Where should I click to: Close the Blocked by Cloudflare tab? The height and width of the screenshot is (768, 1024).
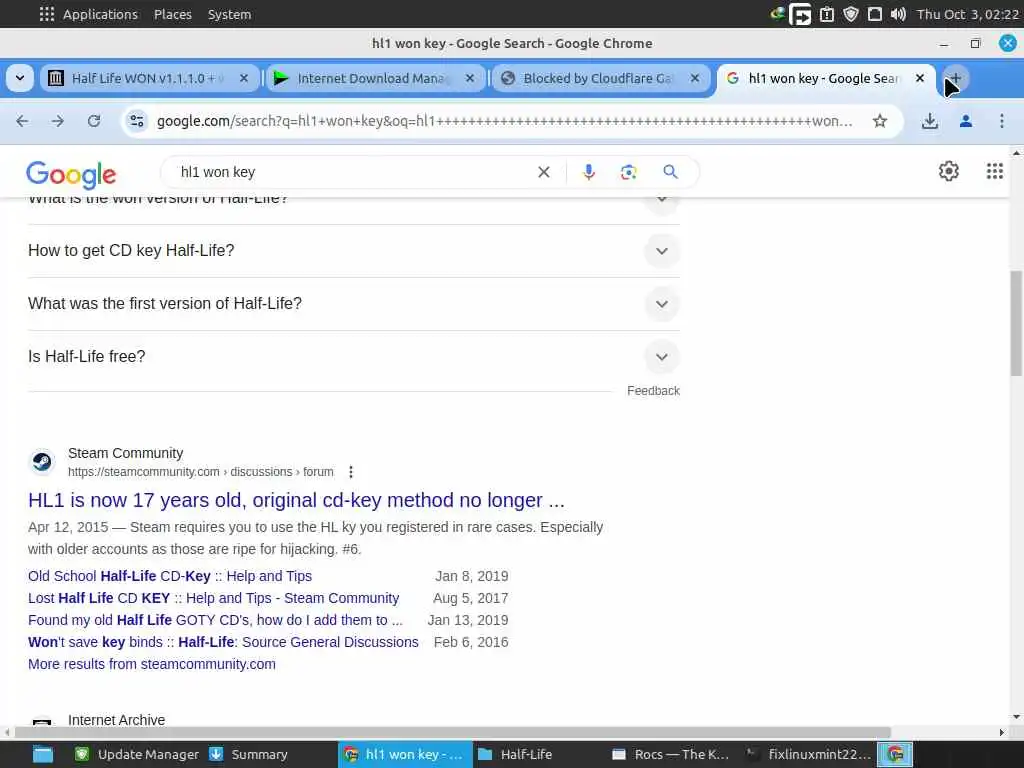point(695,78)
